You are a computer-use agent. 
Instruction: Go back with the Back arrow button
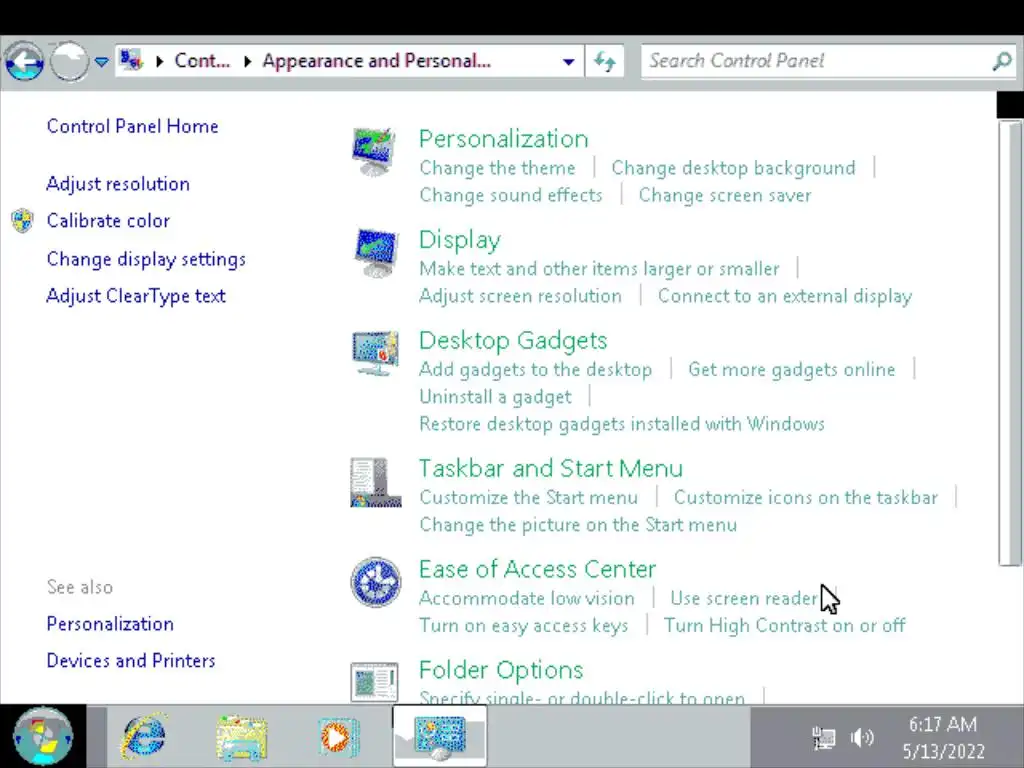[x=24, y=62]
